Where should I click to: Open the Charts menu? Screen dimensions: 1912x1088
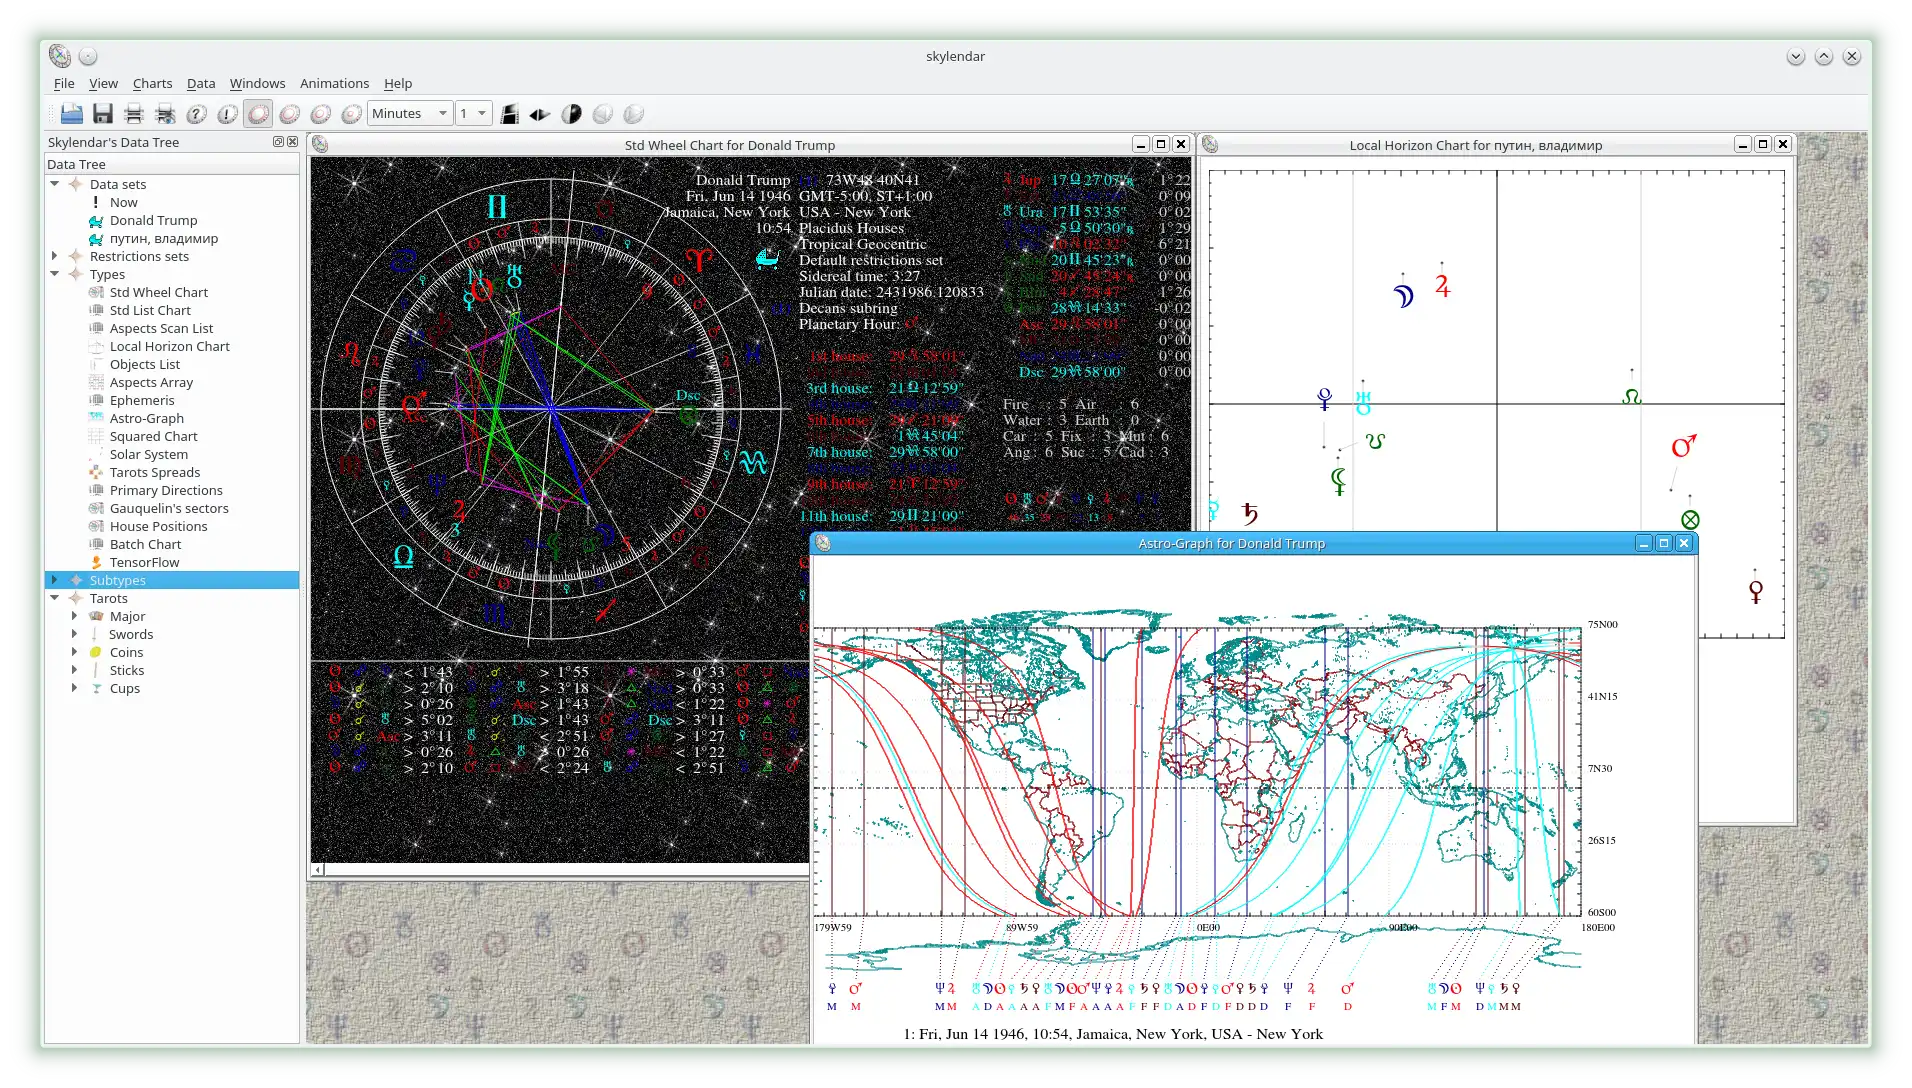tap(152, 84)
